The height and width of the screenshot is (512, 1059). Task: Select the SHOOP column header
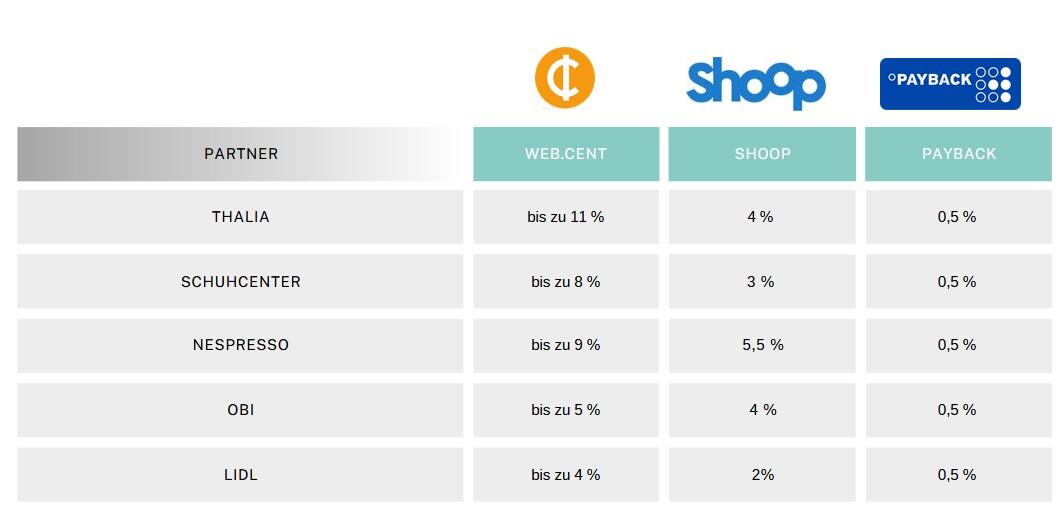[x=762, y=154]
